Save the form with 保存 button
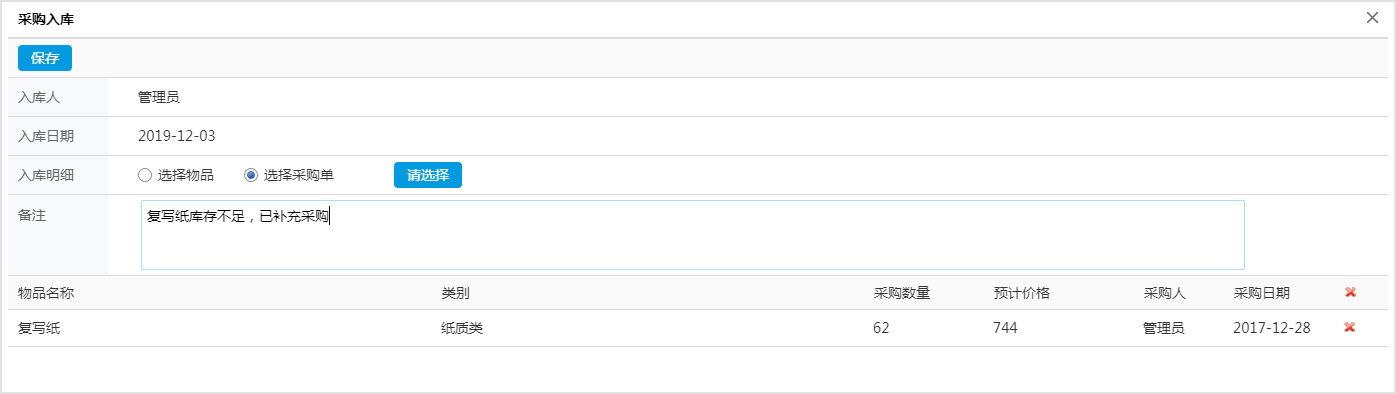The image size is (1396, 394). [45, 58]
